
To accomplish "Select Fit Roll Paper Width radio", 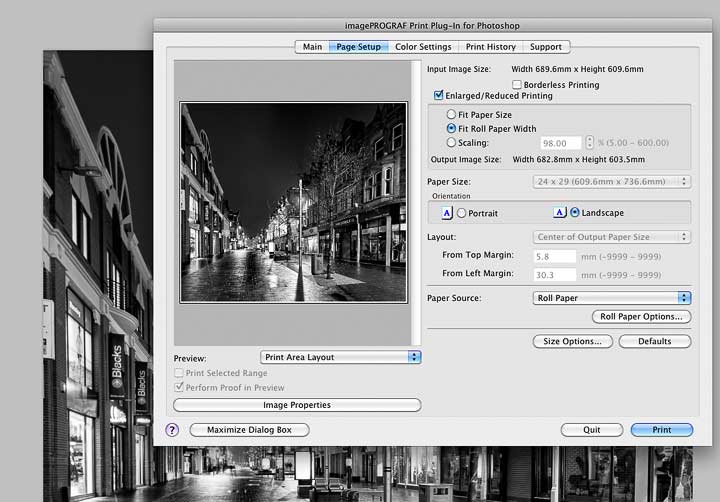I will (451, 129).
